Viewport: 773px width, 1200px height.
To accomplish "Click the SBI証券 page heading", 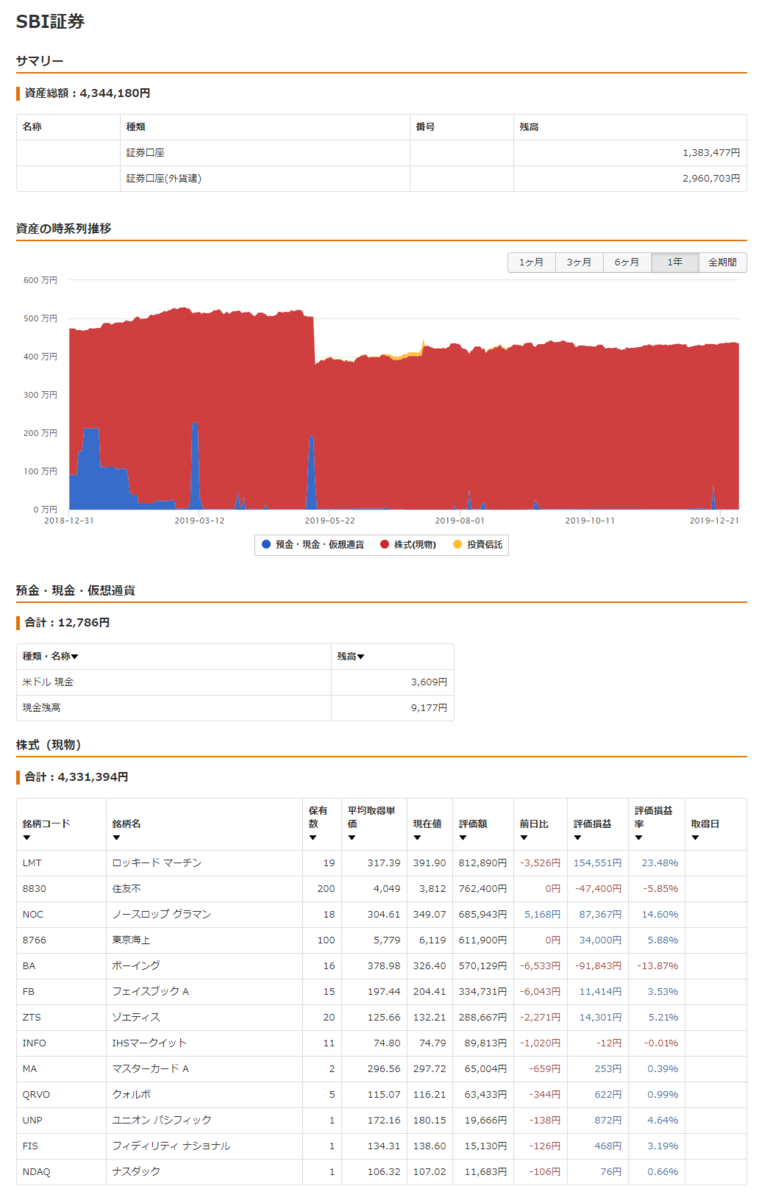I will click(x=50, y=21).
